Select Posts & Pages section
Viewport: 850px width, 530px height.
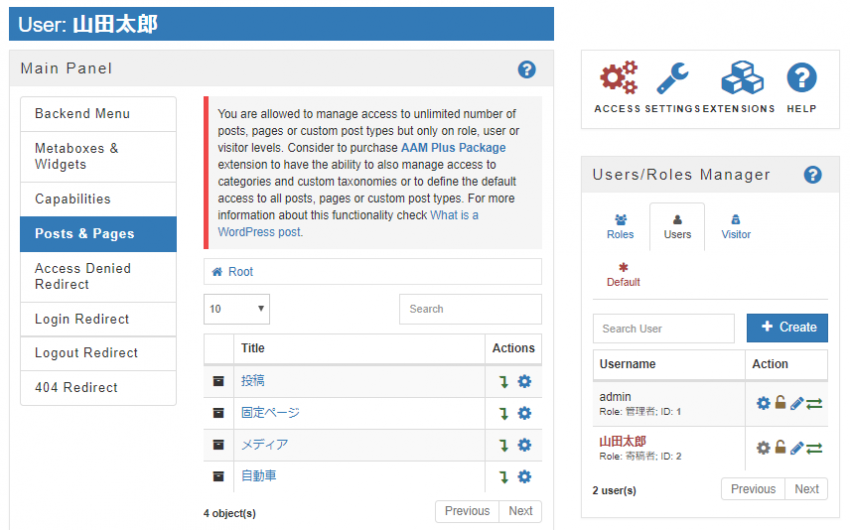tap(98, 234)
